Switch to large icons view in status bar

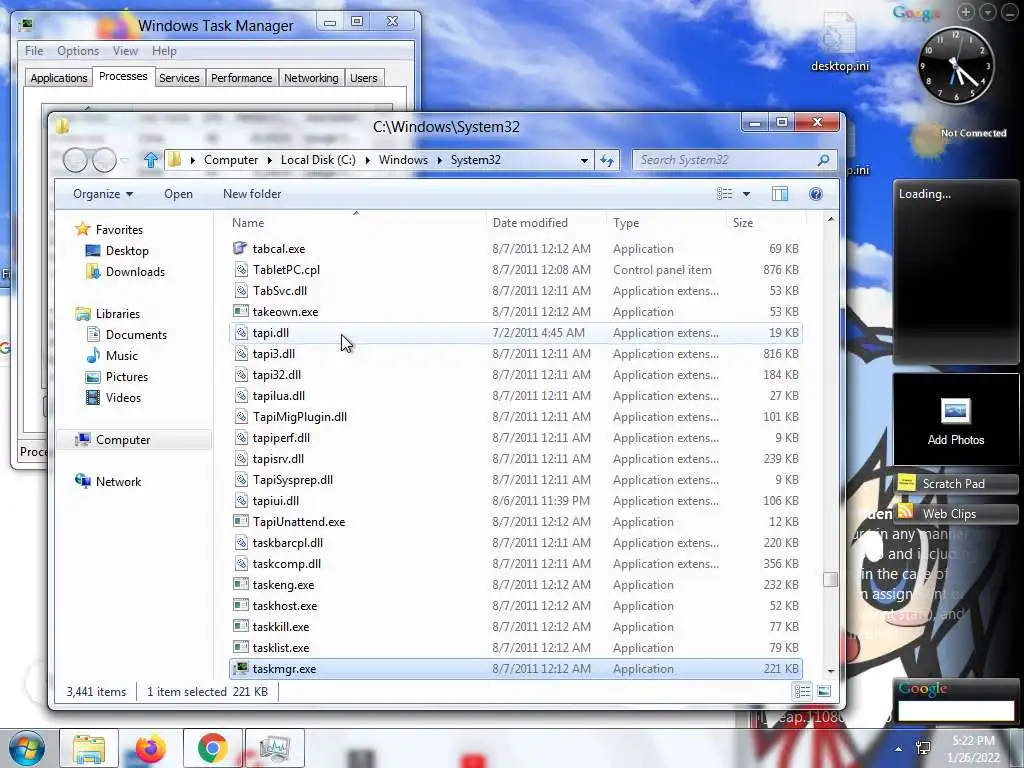tap(824, 691)
